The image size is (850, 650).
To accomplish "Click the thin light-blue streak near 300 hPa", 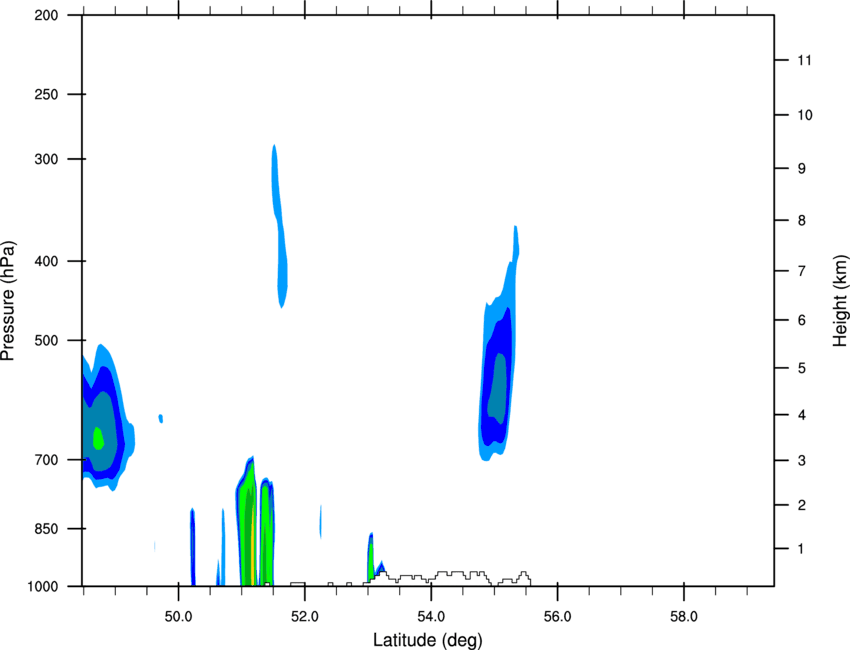I will pos(279,226).
